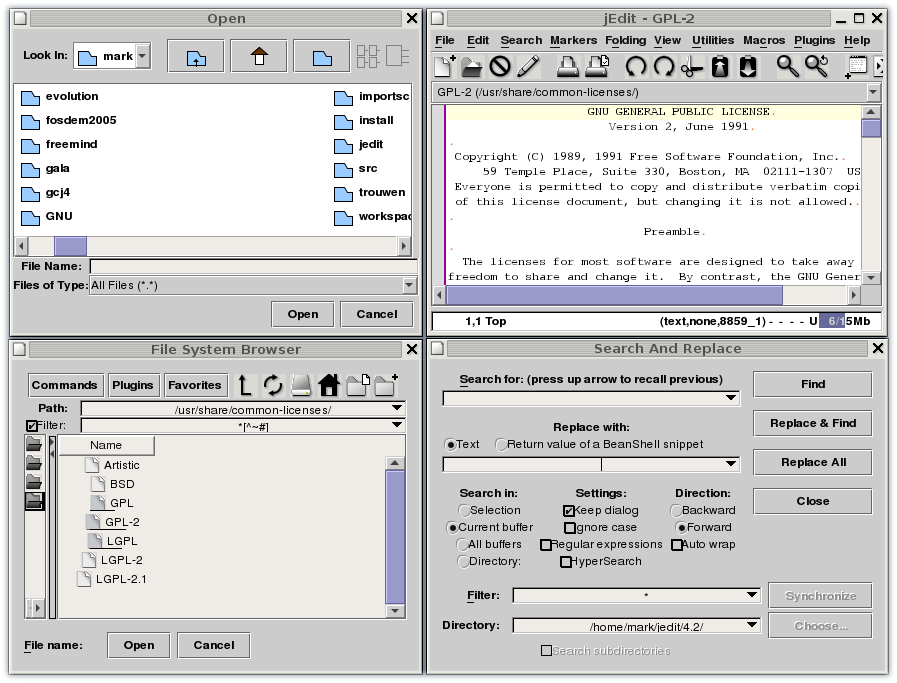Click the Redo icon in jEdit toolbar
The height and width of the screenshot is (683, 897).
[664, 66]
